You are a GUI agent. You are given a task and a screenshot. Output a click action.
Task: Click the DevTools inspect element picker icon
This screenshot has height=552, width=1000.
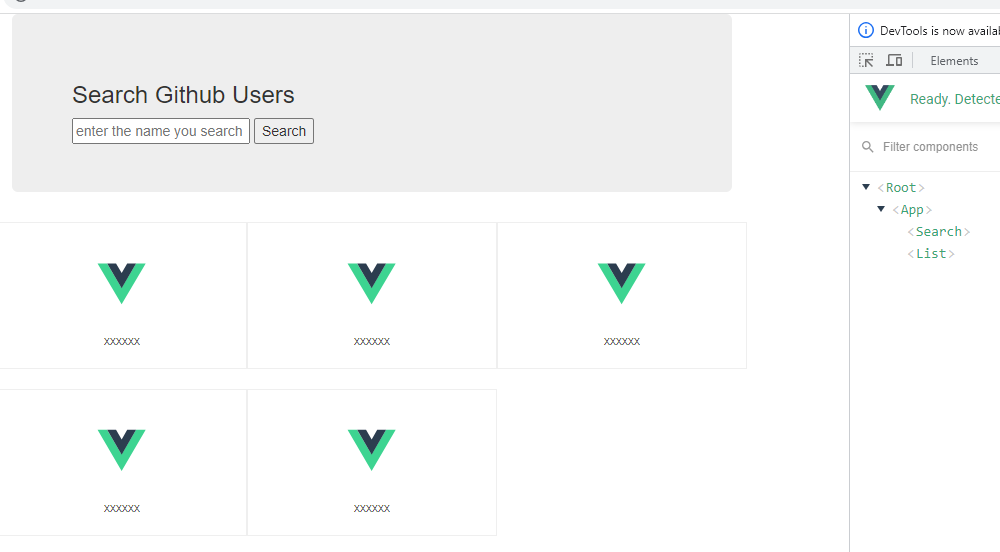coord(866,61)
